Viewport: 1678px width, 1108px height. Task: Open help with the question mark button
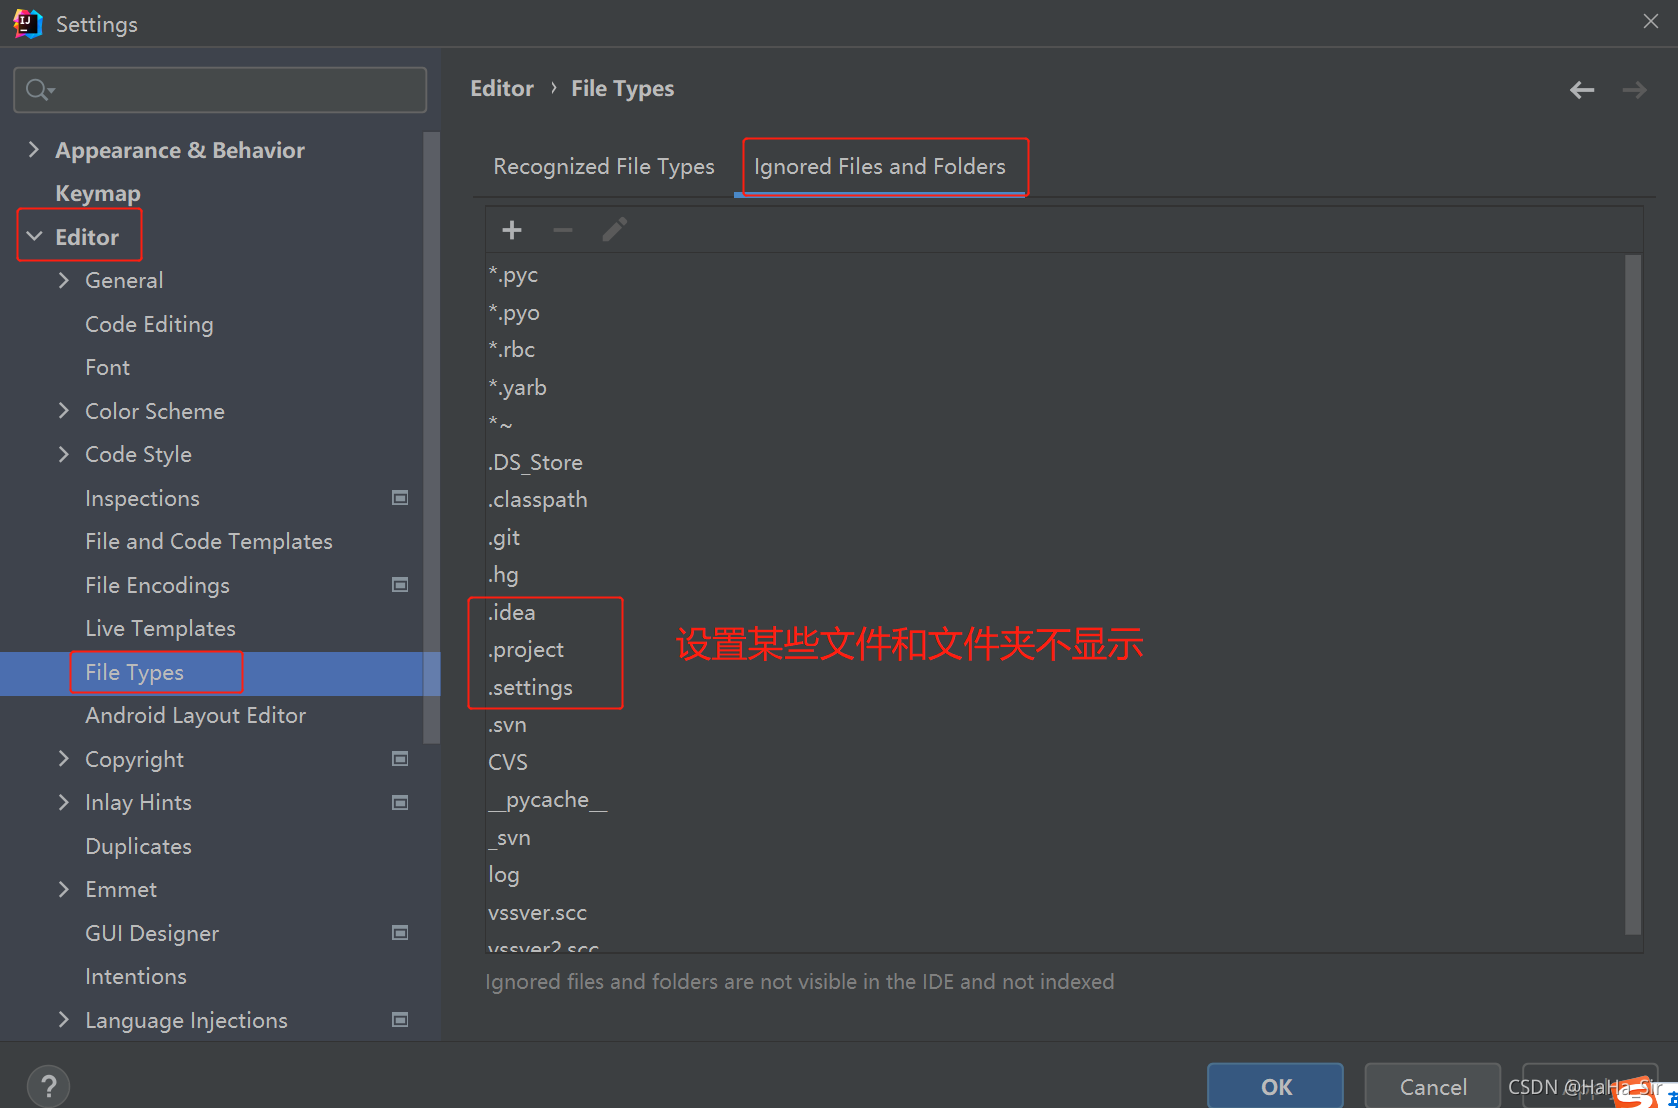tap(49, 1086)
